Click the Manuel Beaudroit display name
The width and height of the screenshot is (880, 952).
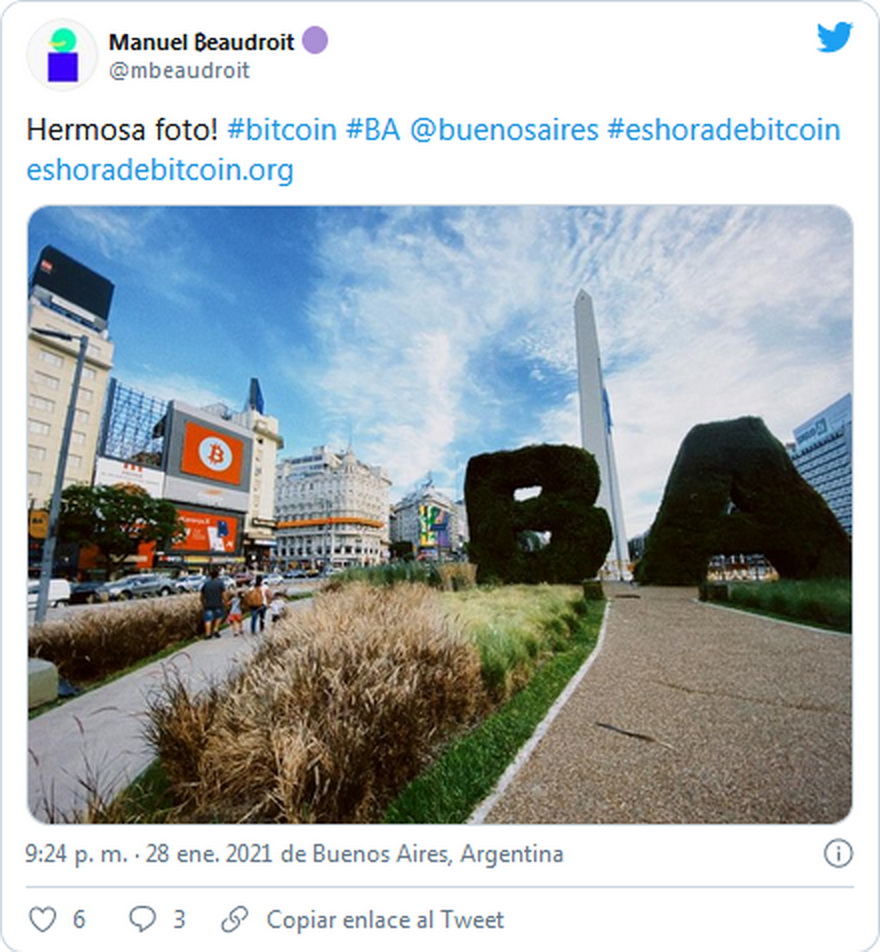pyautogui.click(x=202, y=42)
